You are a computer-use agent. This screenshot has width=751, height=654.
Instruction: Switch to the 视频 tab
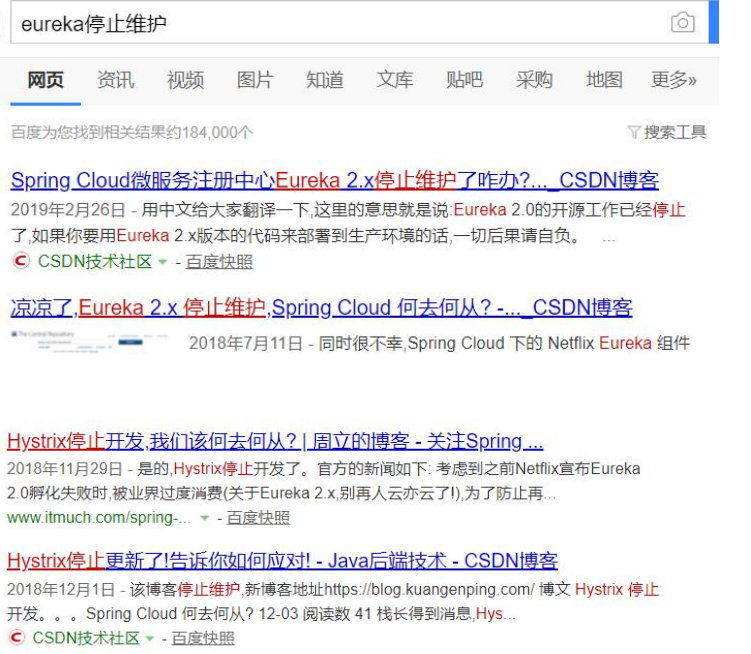click(185, 80)
